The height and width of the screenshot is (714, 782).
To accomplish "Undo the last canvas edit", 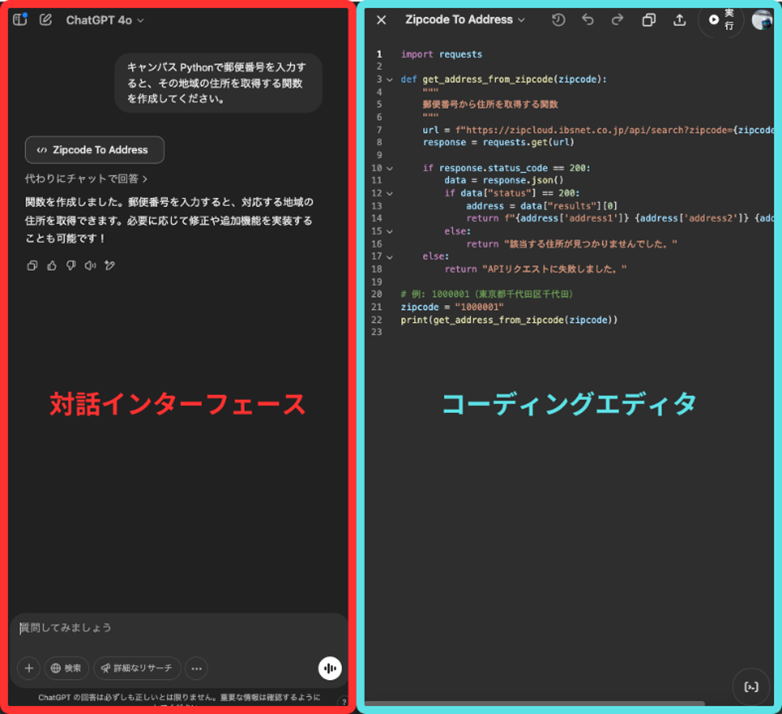I will (587, 20).
